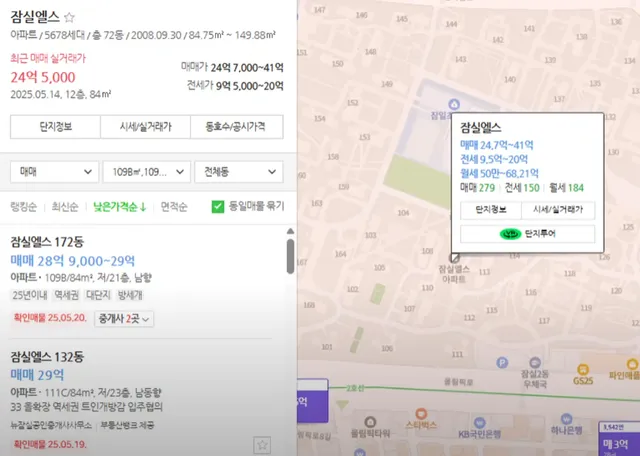Open the 단지정보 tab in left panel
Image resolution: width=640 pixels, height=456 pixels.
tap(56, 127)
